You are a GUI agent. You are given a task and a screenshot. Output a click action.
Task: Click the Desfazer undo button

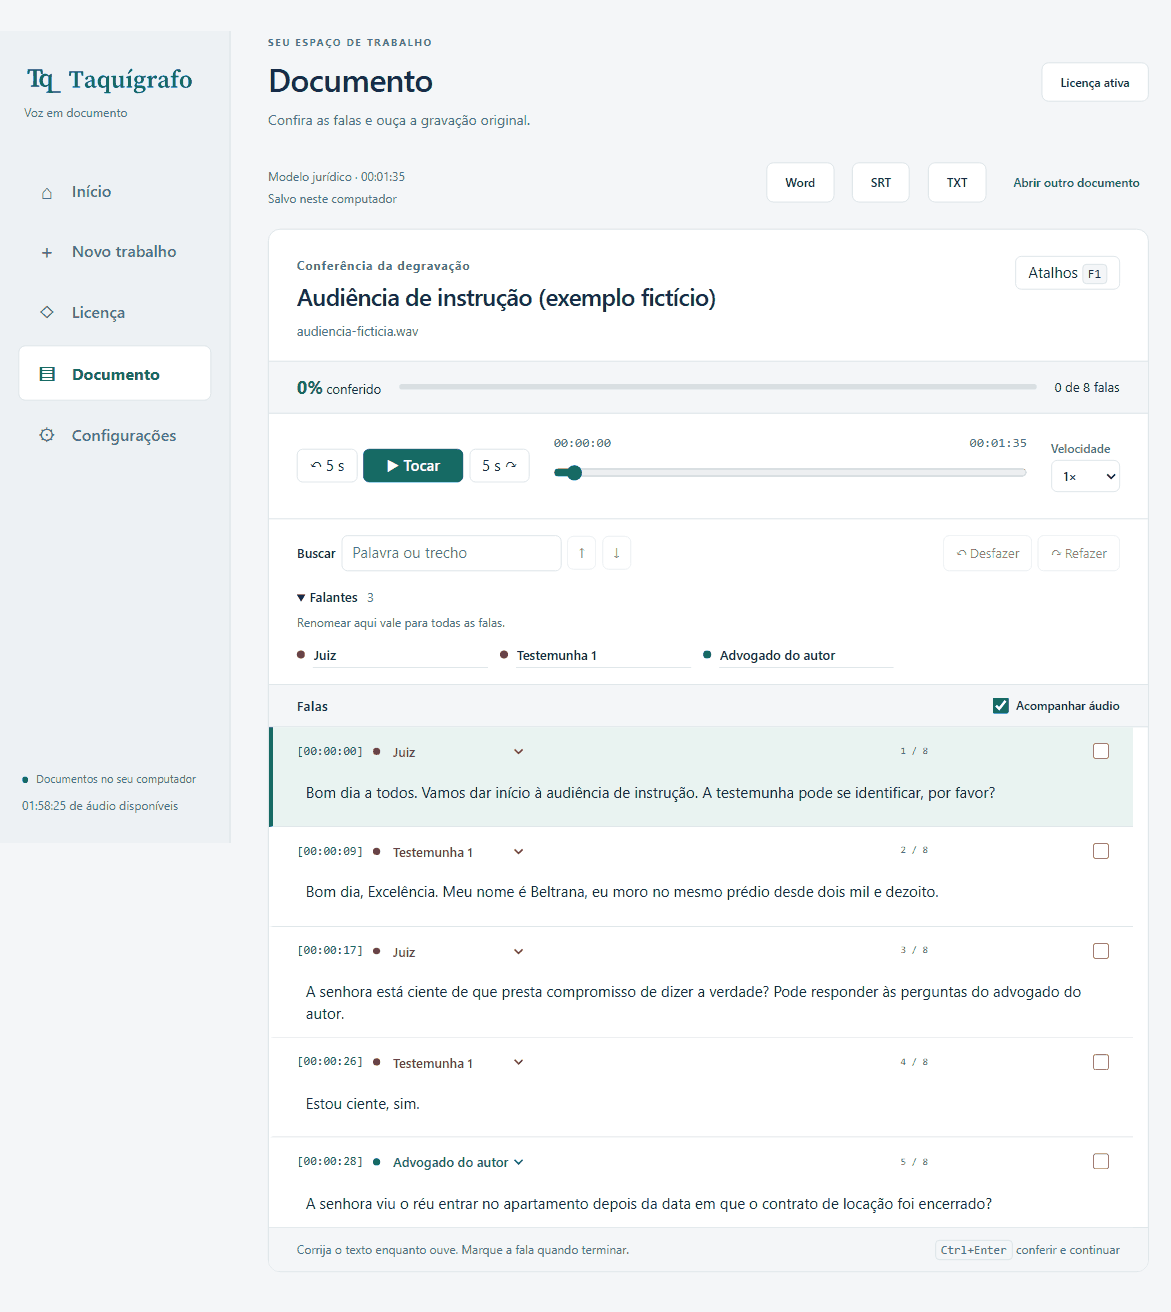pyautogui.click(x=987, y=553)
